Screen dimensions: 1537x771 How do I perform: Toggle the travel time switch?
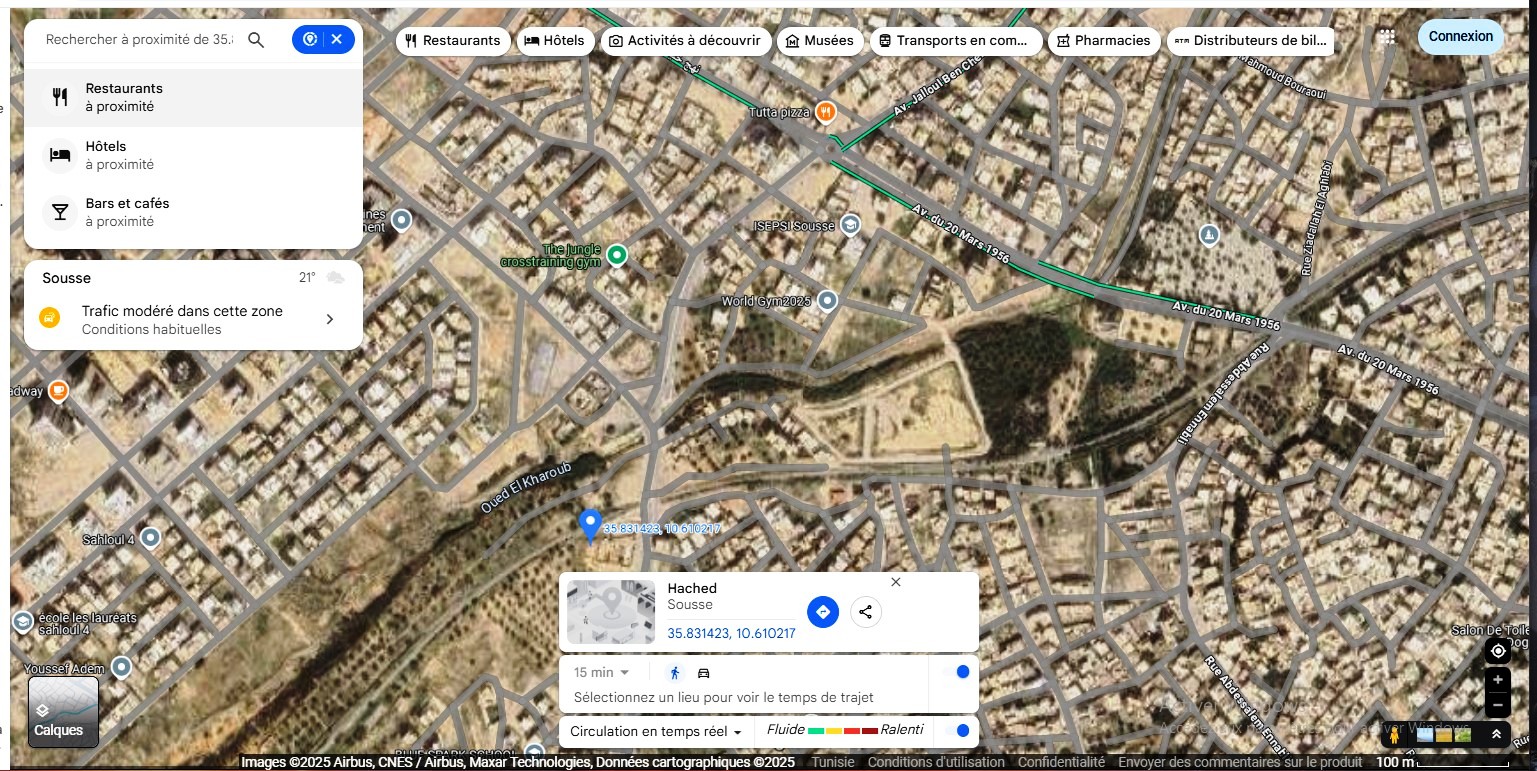tap(957, 672)
